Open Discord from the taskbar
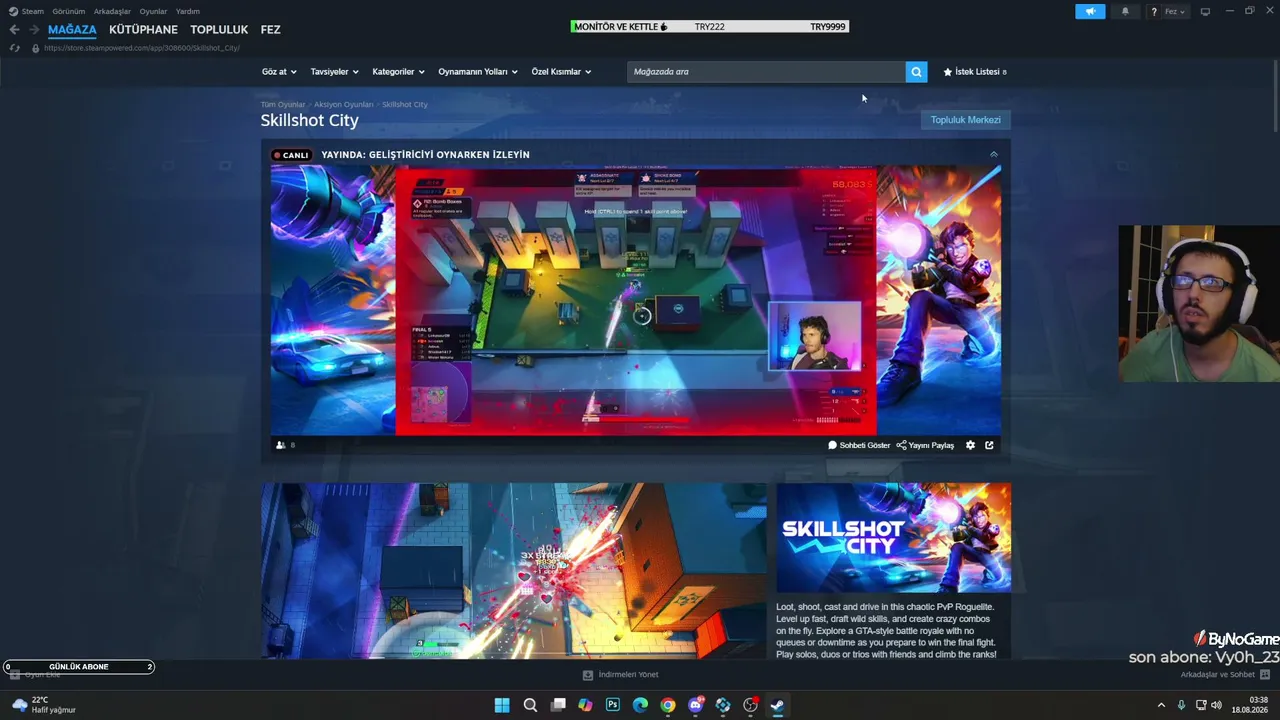Image resolution: width=1280 pixels, height=720 pixels. (696, 705)
